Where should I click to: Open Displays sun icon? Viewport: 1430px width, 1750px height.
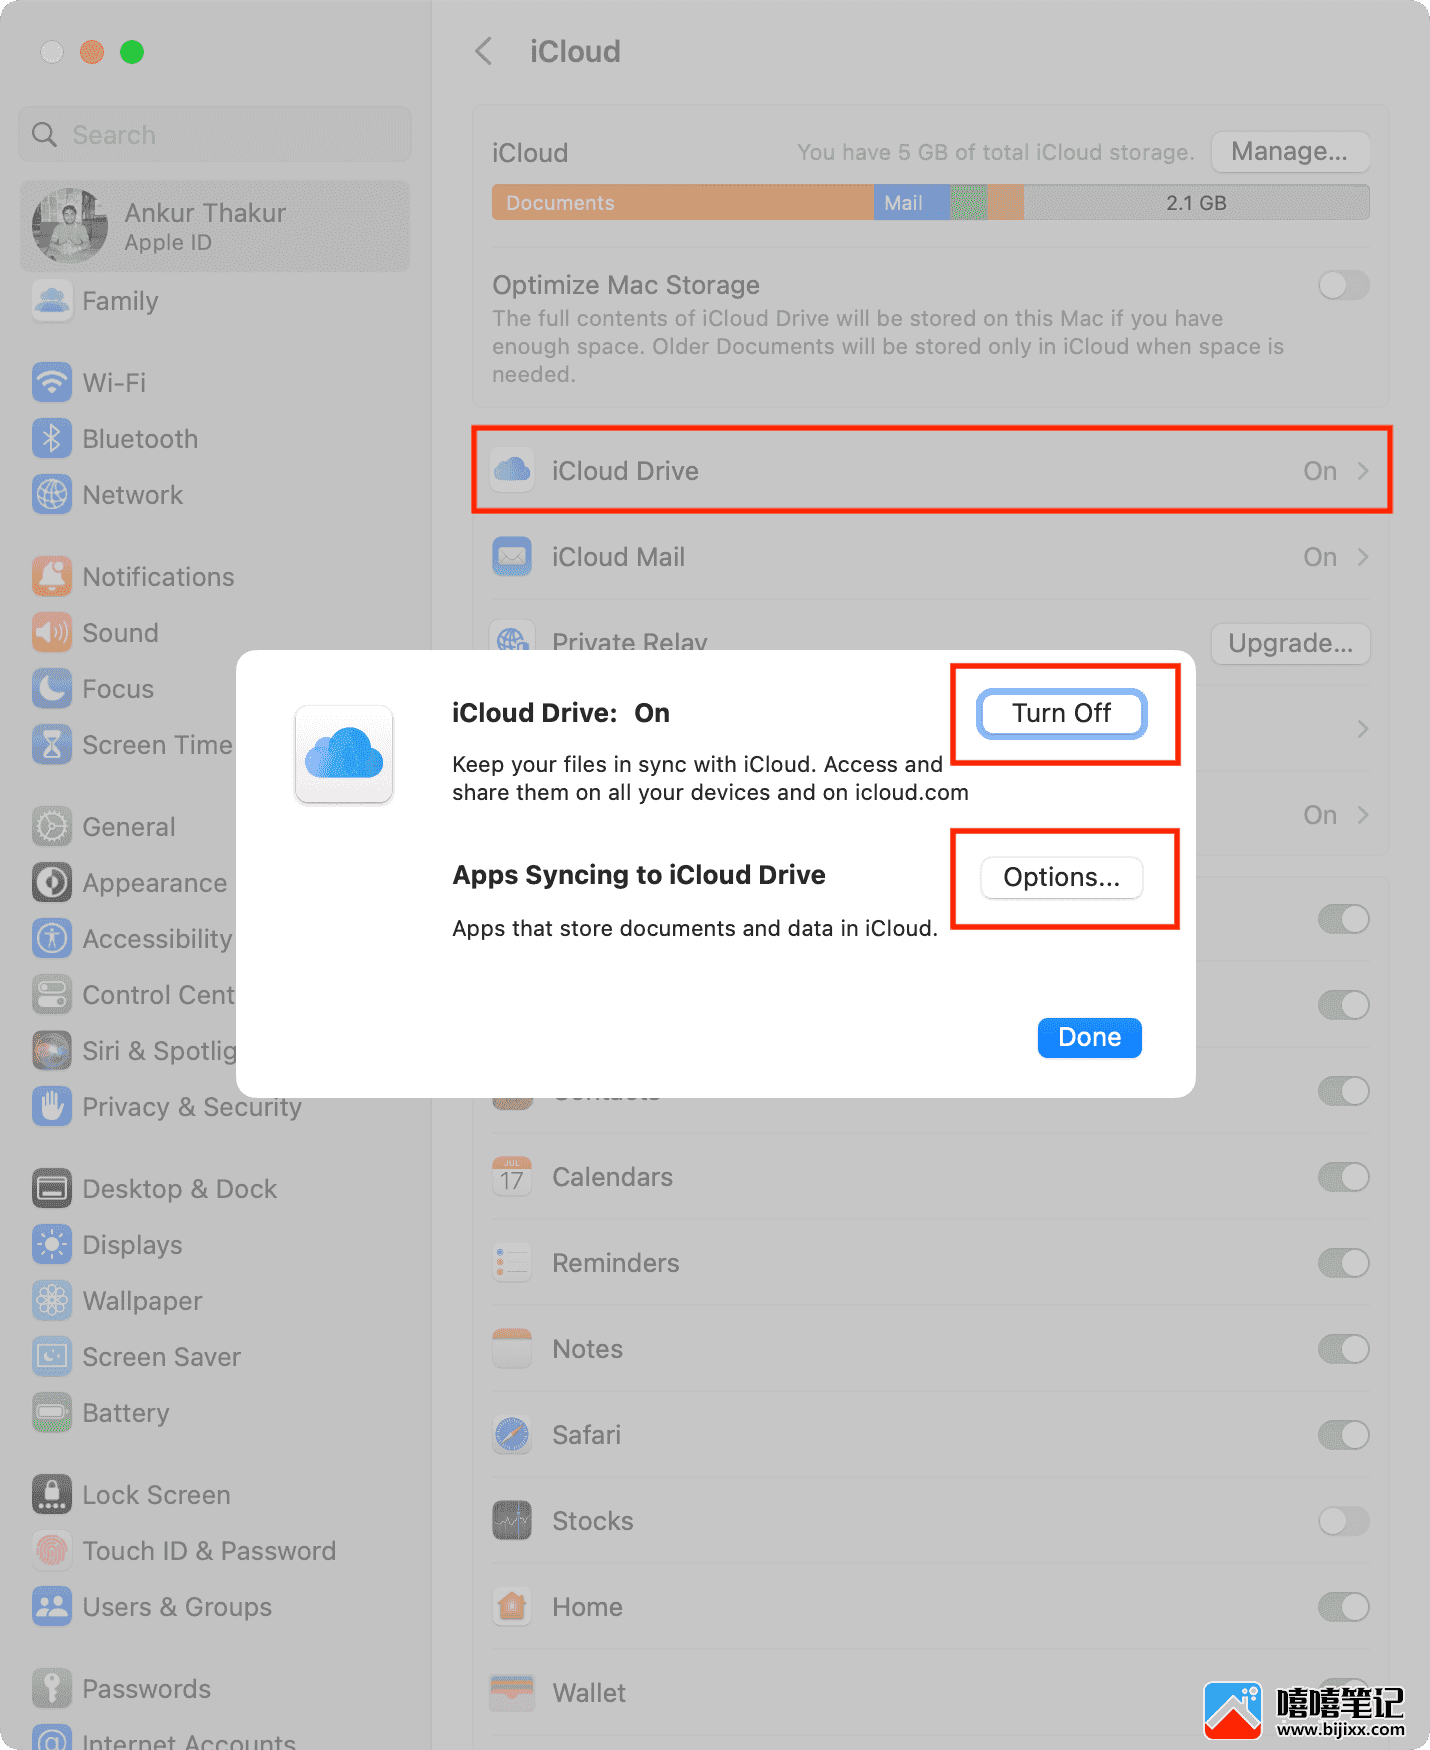52,1244
